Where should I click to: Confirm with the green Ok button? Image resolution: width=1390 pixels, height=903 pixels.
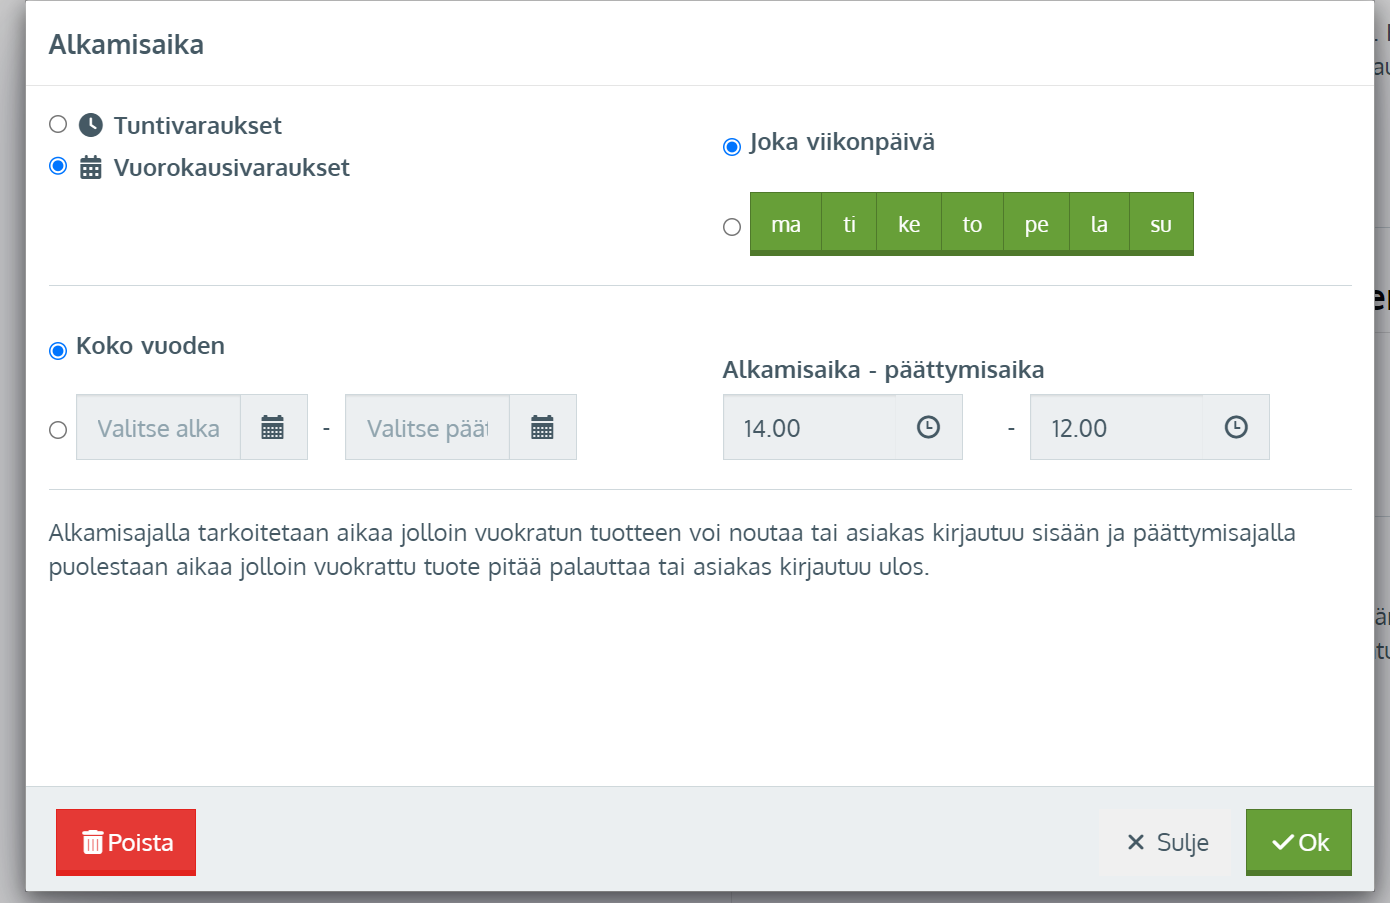pos(1298,842)
